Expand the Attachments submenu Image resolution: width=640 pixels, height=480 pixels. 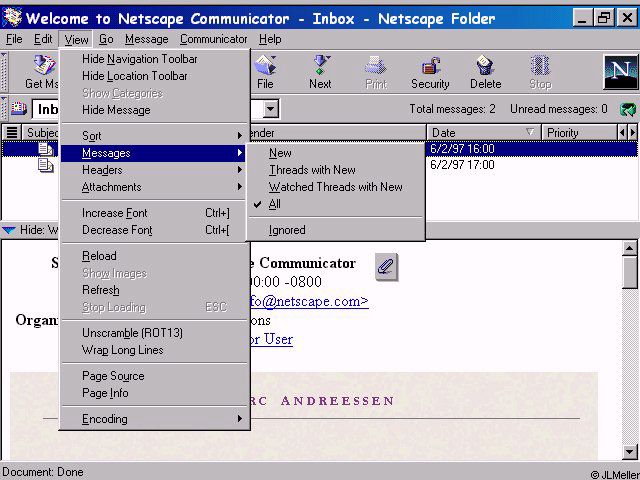[x=154, y=187]
